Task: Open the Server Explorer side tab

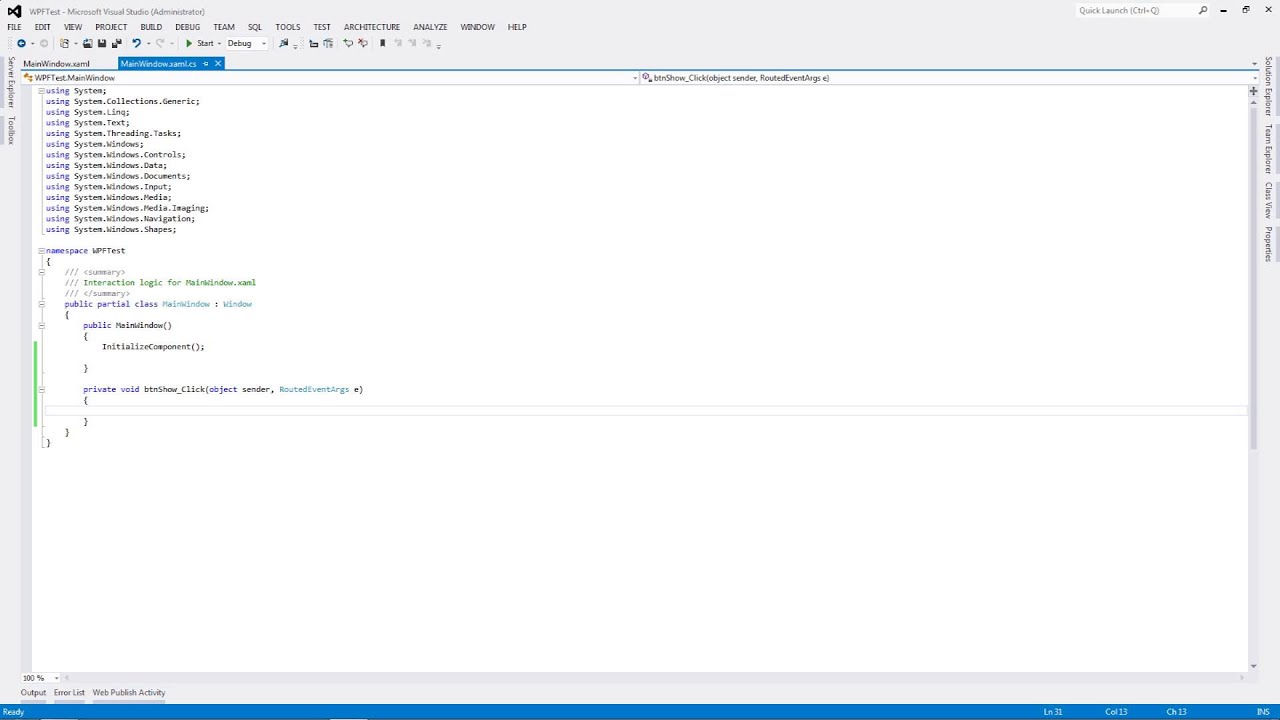Action: [11, 82]
